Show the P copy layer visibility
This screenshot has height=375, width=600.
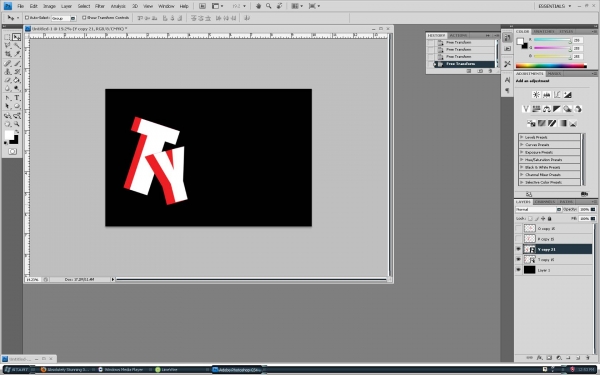[x=518, y=239]
